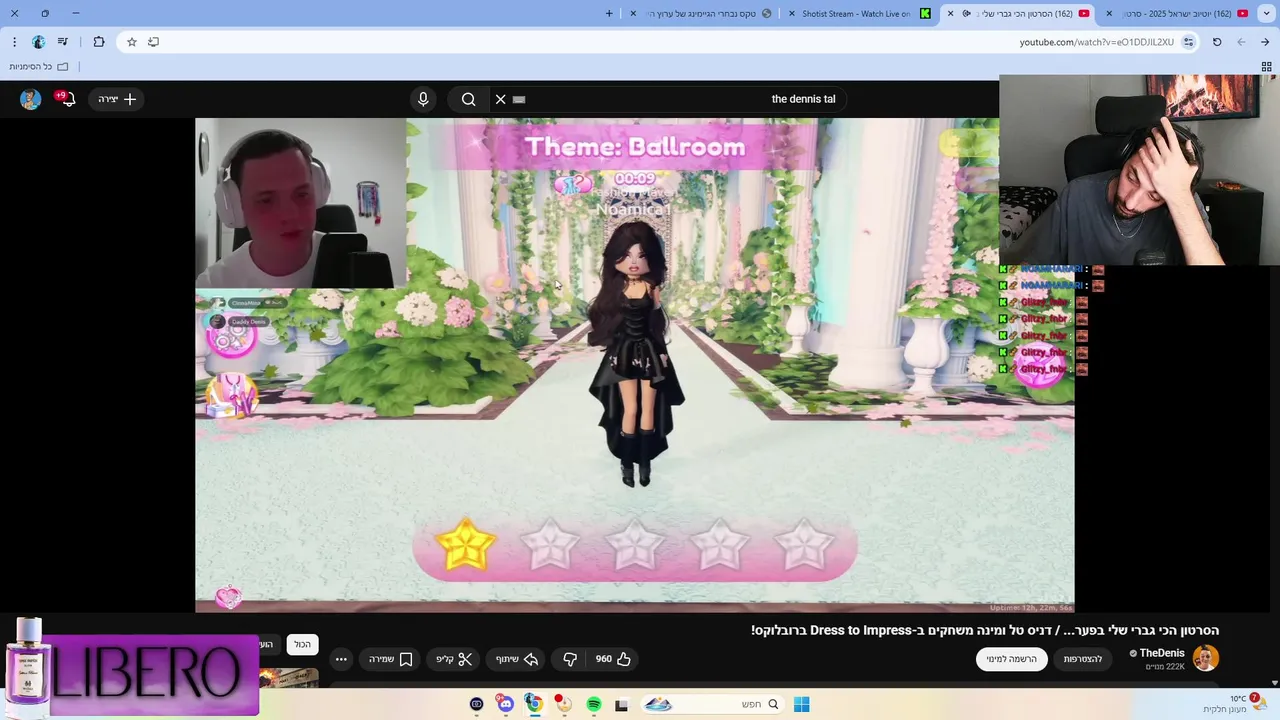This screenshot has height=720, width=1280.
Task: Open the site information icon in address bar
Action: [1188, 42]
